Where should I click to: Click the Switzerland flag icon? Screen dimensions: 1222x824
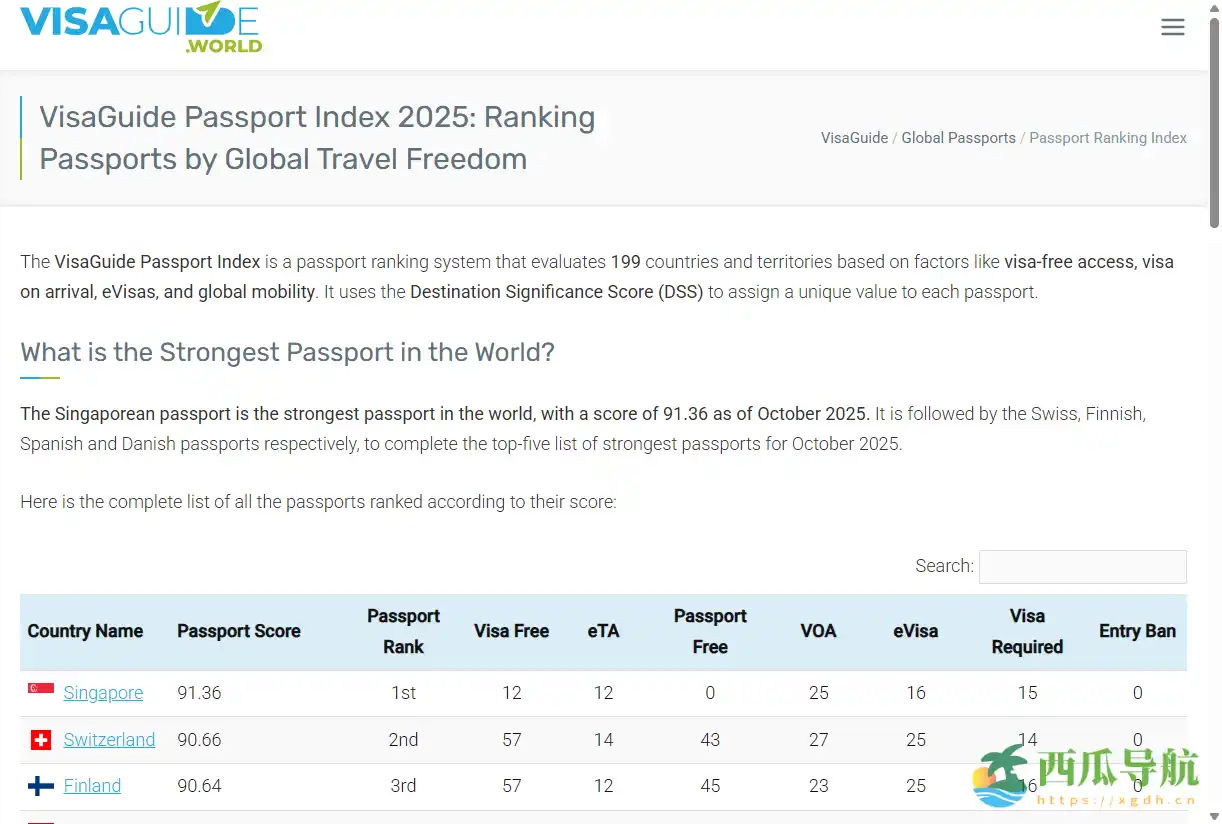click(x=41, y=740)
